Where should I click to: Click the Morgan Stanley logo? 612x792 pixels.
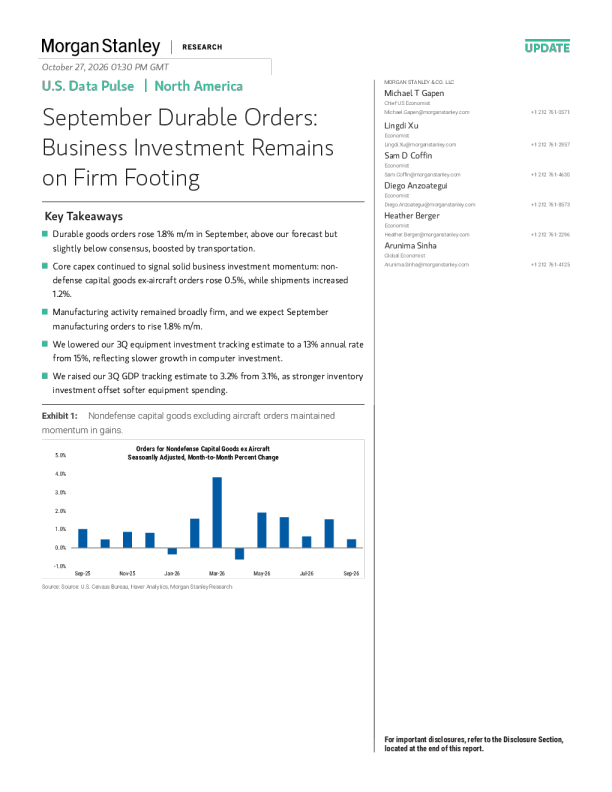(100, 46)
